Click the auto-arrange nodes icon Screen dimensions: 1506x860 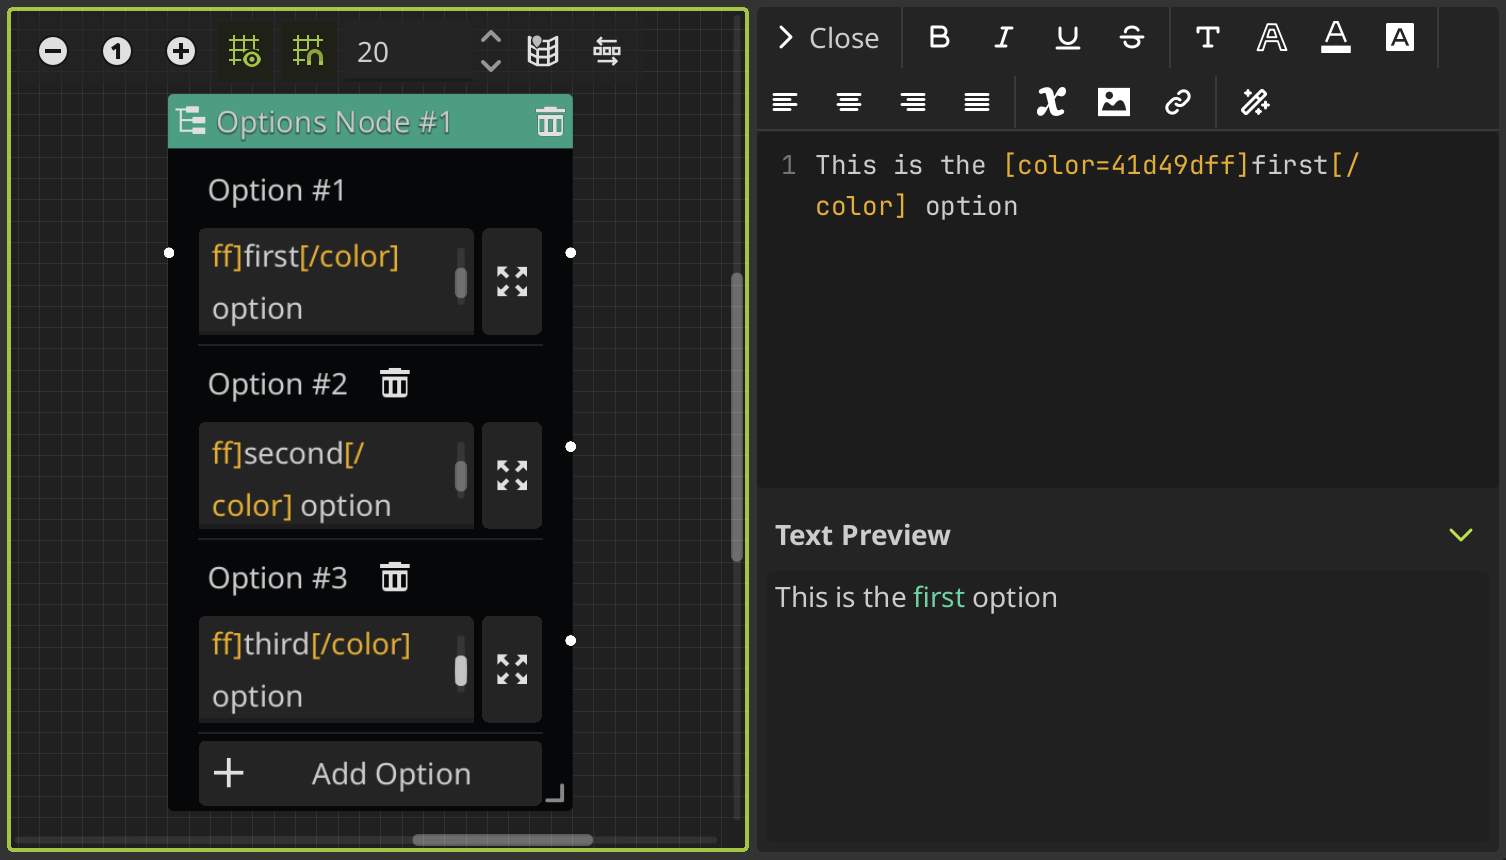(x=606, y=51)
